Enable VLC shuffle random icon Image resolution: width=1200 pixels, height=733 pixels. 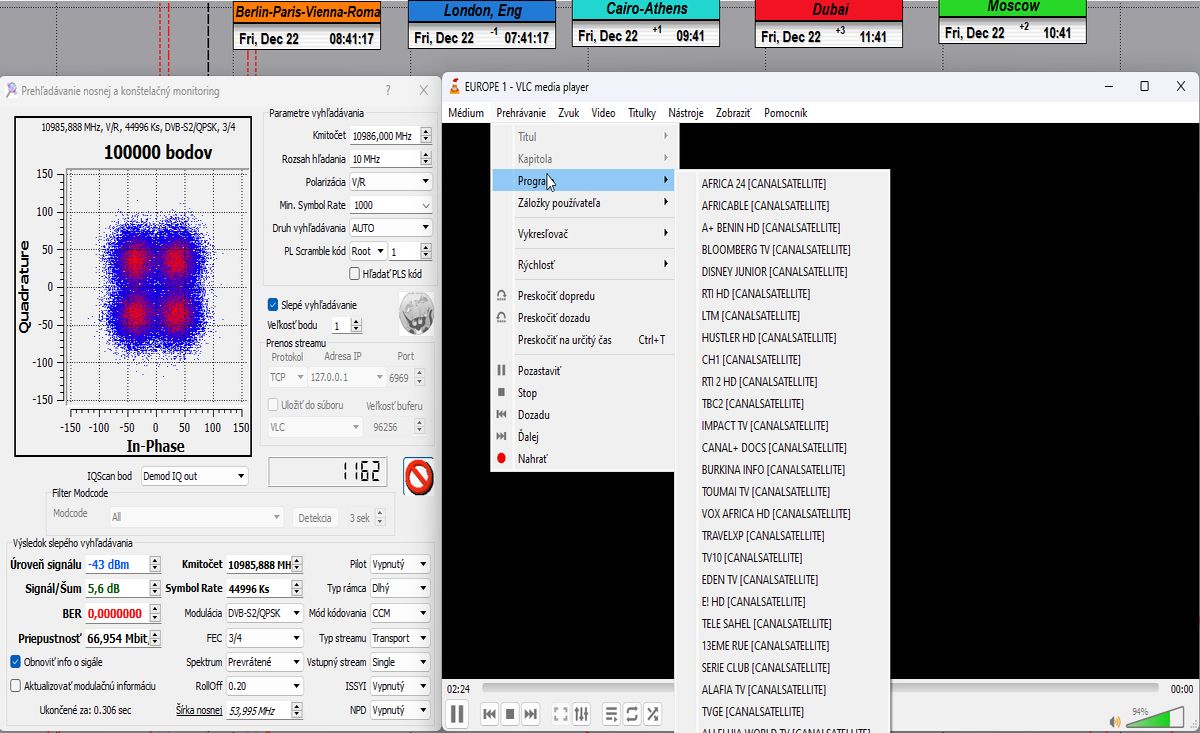(x=653, y=713)
